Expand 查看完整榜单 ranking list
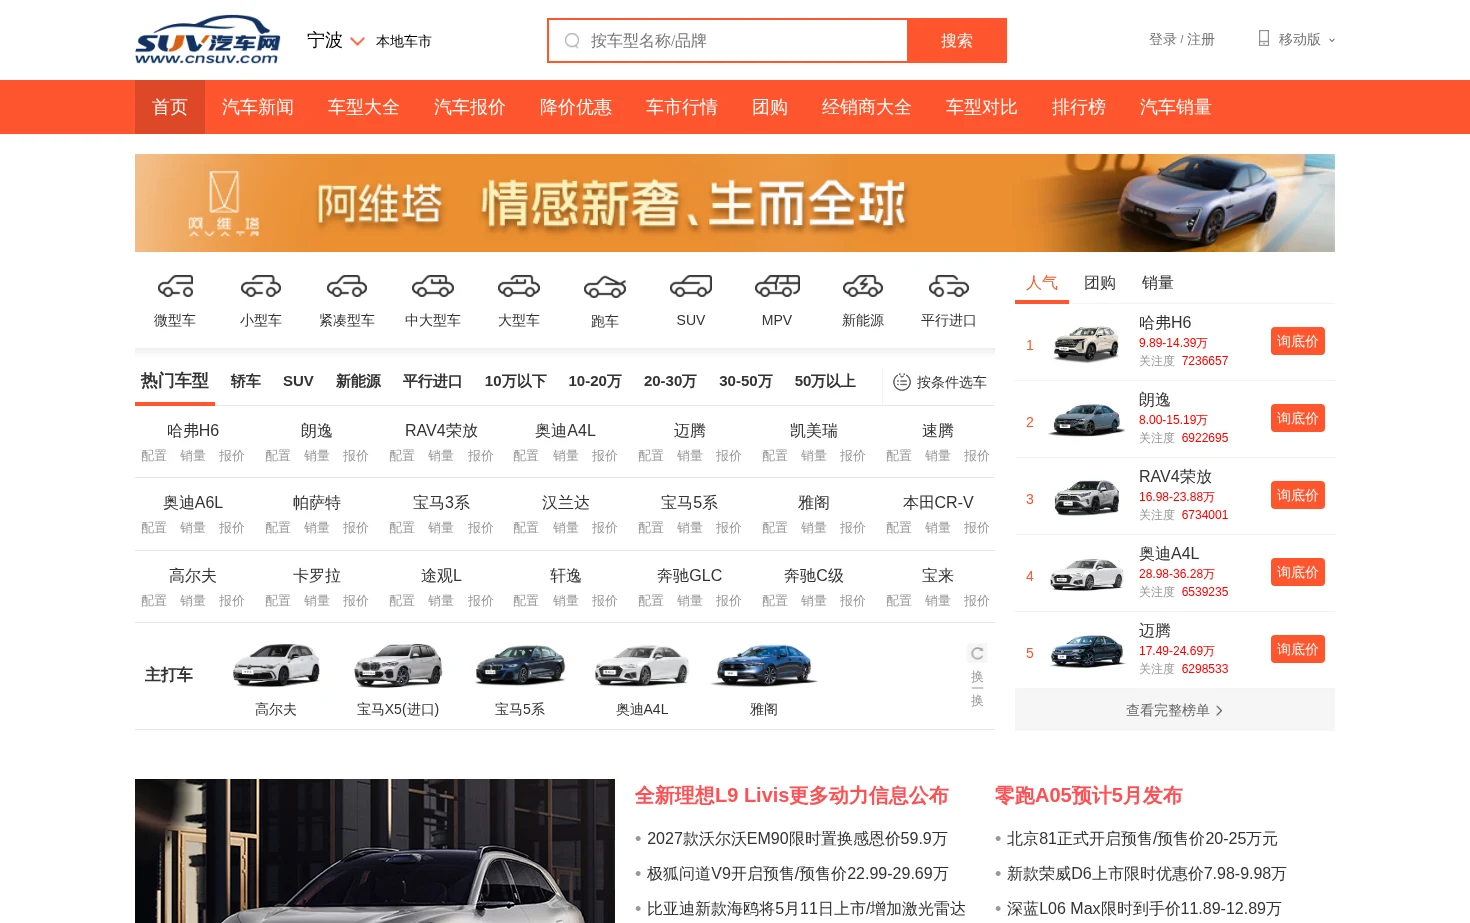 (x=1175, y=710)
